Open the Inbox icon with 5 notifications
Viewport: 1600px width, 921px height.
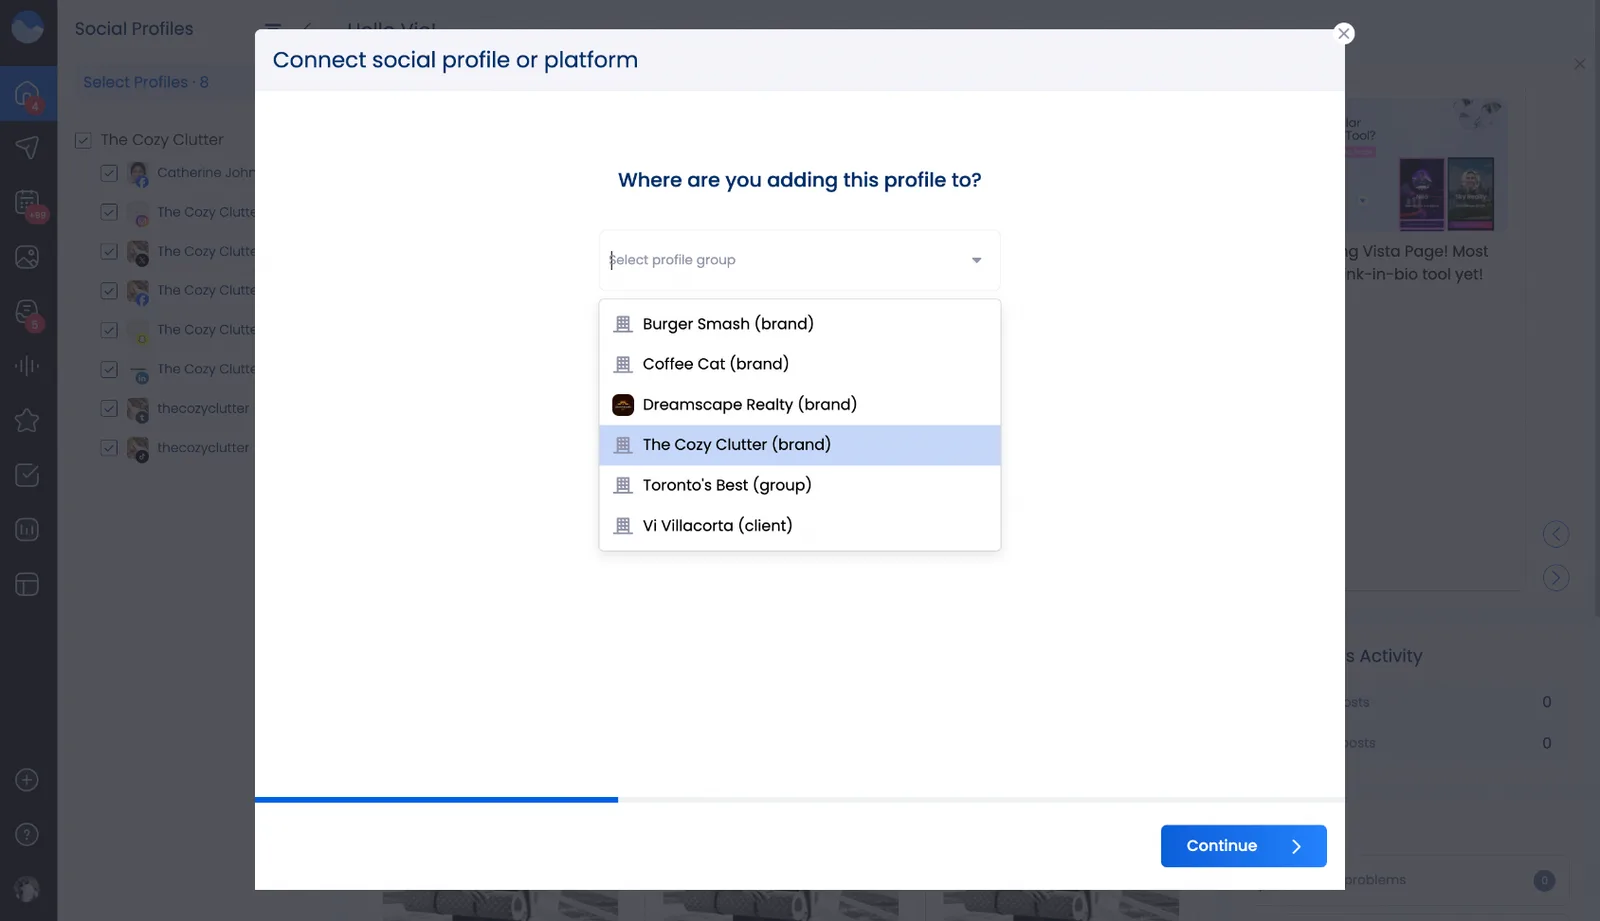coord(26,312)
